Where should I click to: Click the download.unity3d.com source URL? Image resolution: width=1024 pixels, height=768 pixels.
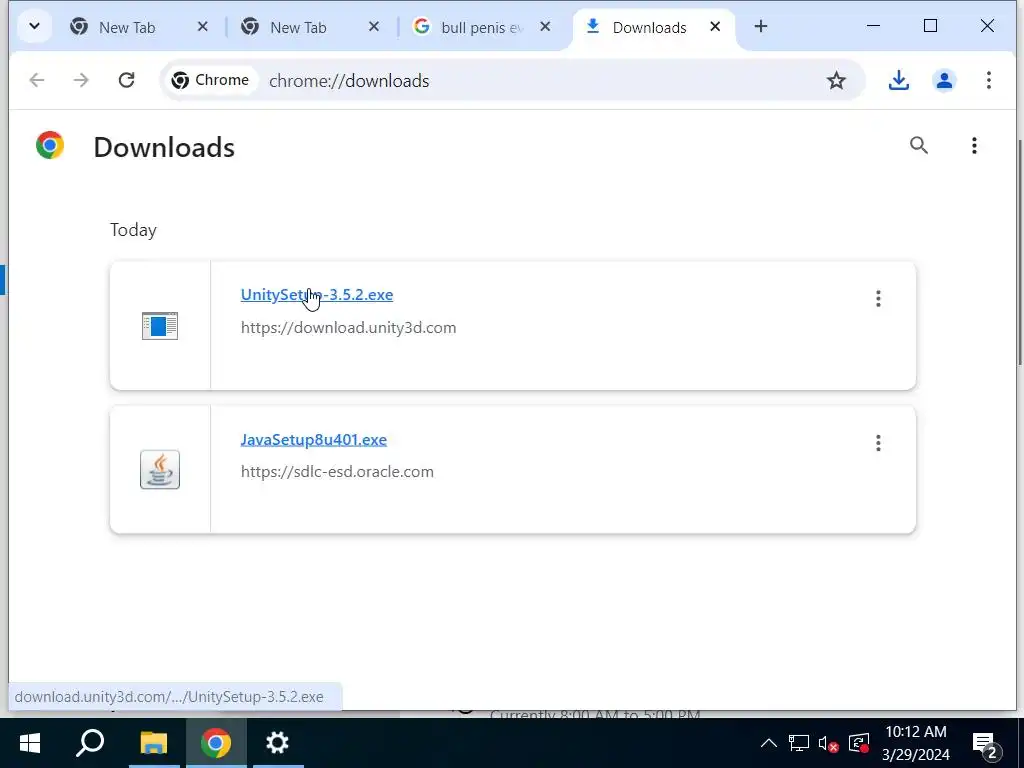(348, 328)
